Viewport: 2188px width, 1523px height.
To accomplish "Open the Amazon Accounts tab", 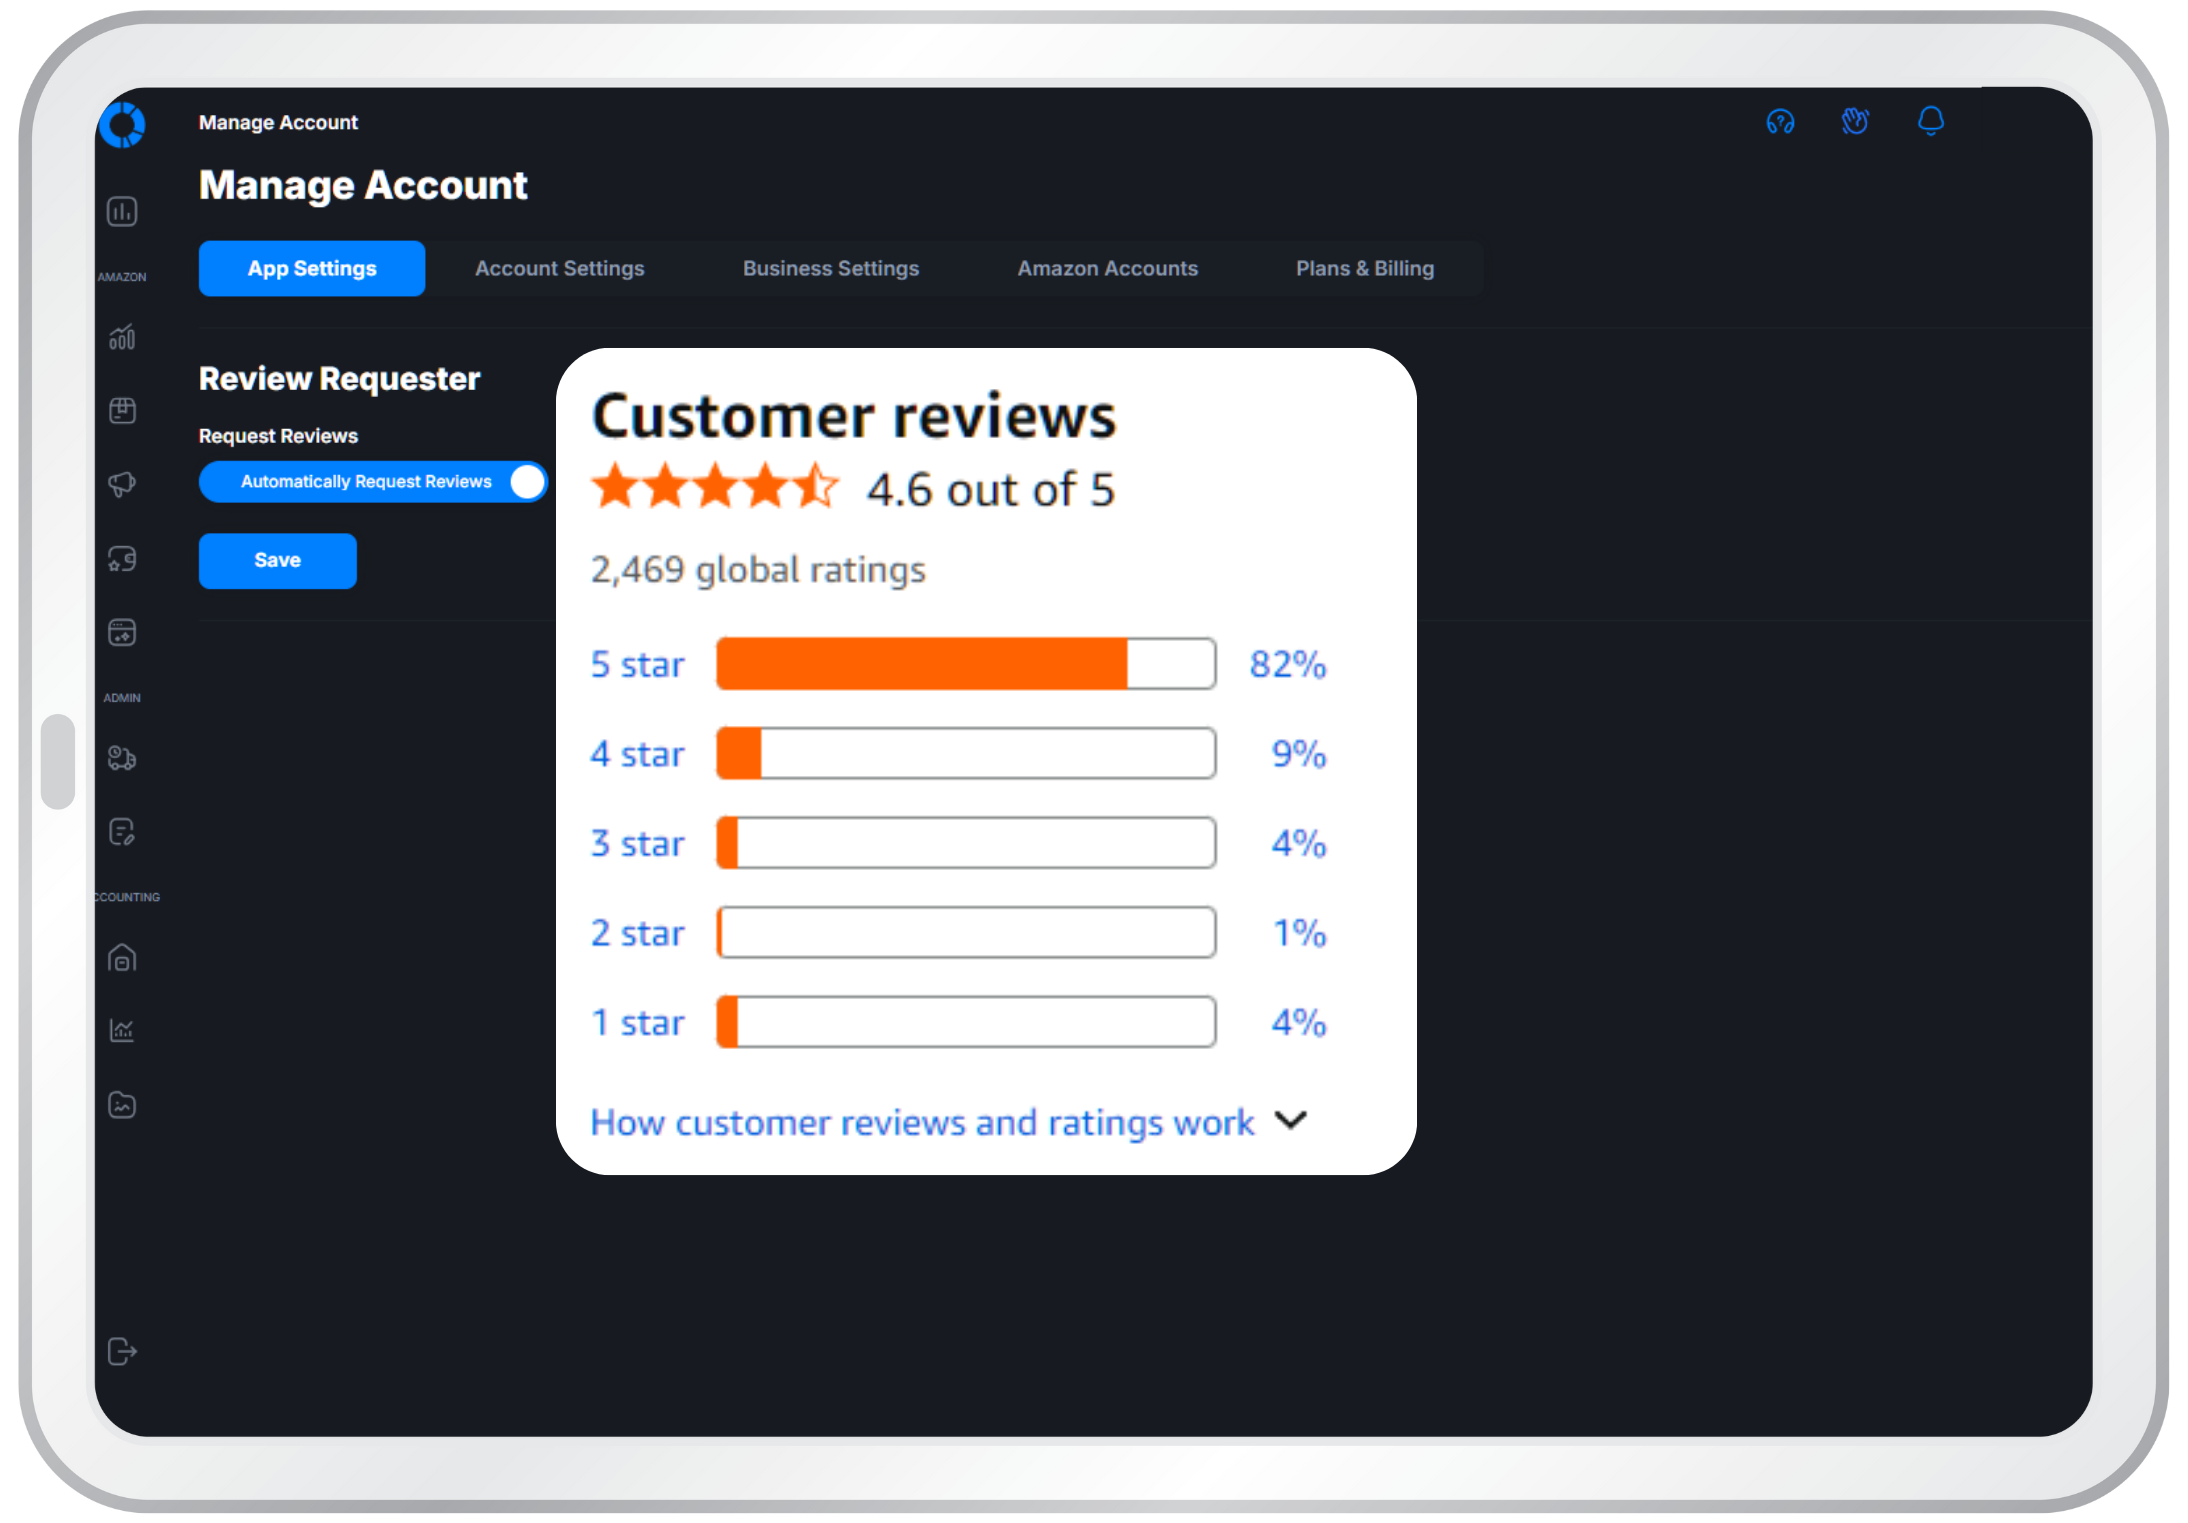I will pos(1107,268).
